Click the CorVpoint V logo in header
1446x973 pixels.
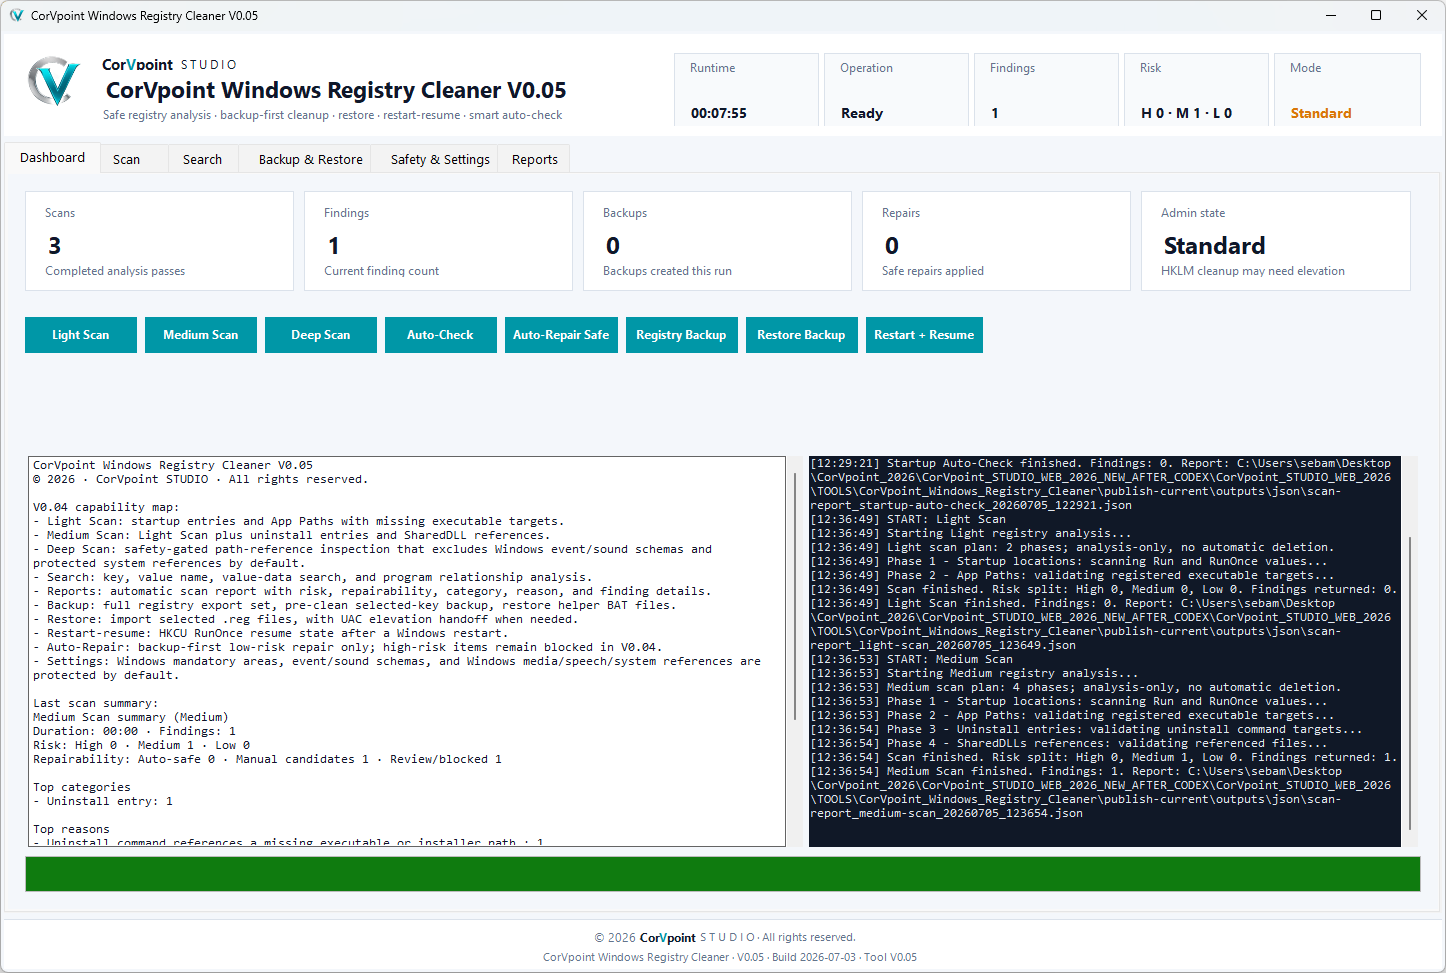tap(54, 82)
